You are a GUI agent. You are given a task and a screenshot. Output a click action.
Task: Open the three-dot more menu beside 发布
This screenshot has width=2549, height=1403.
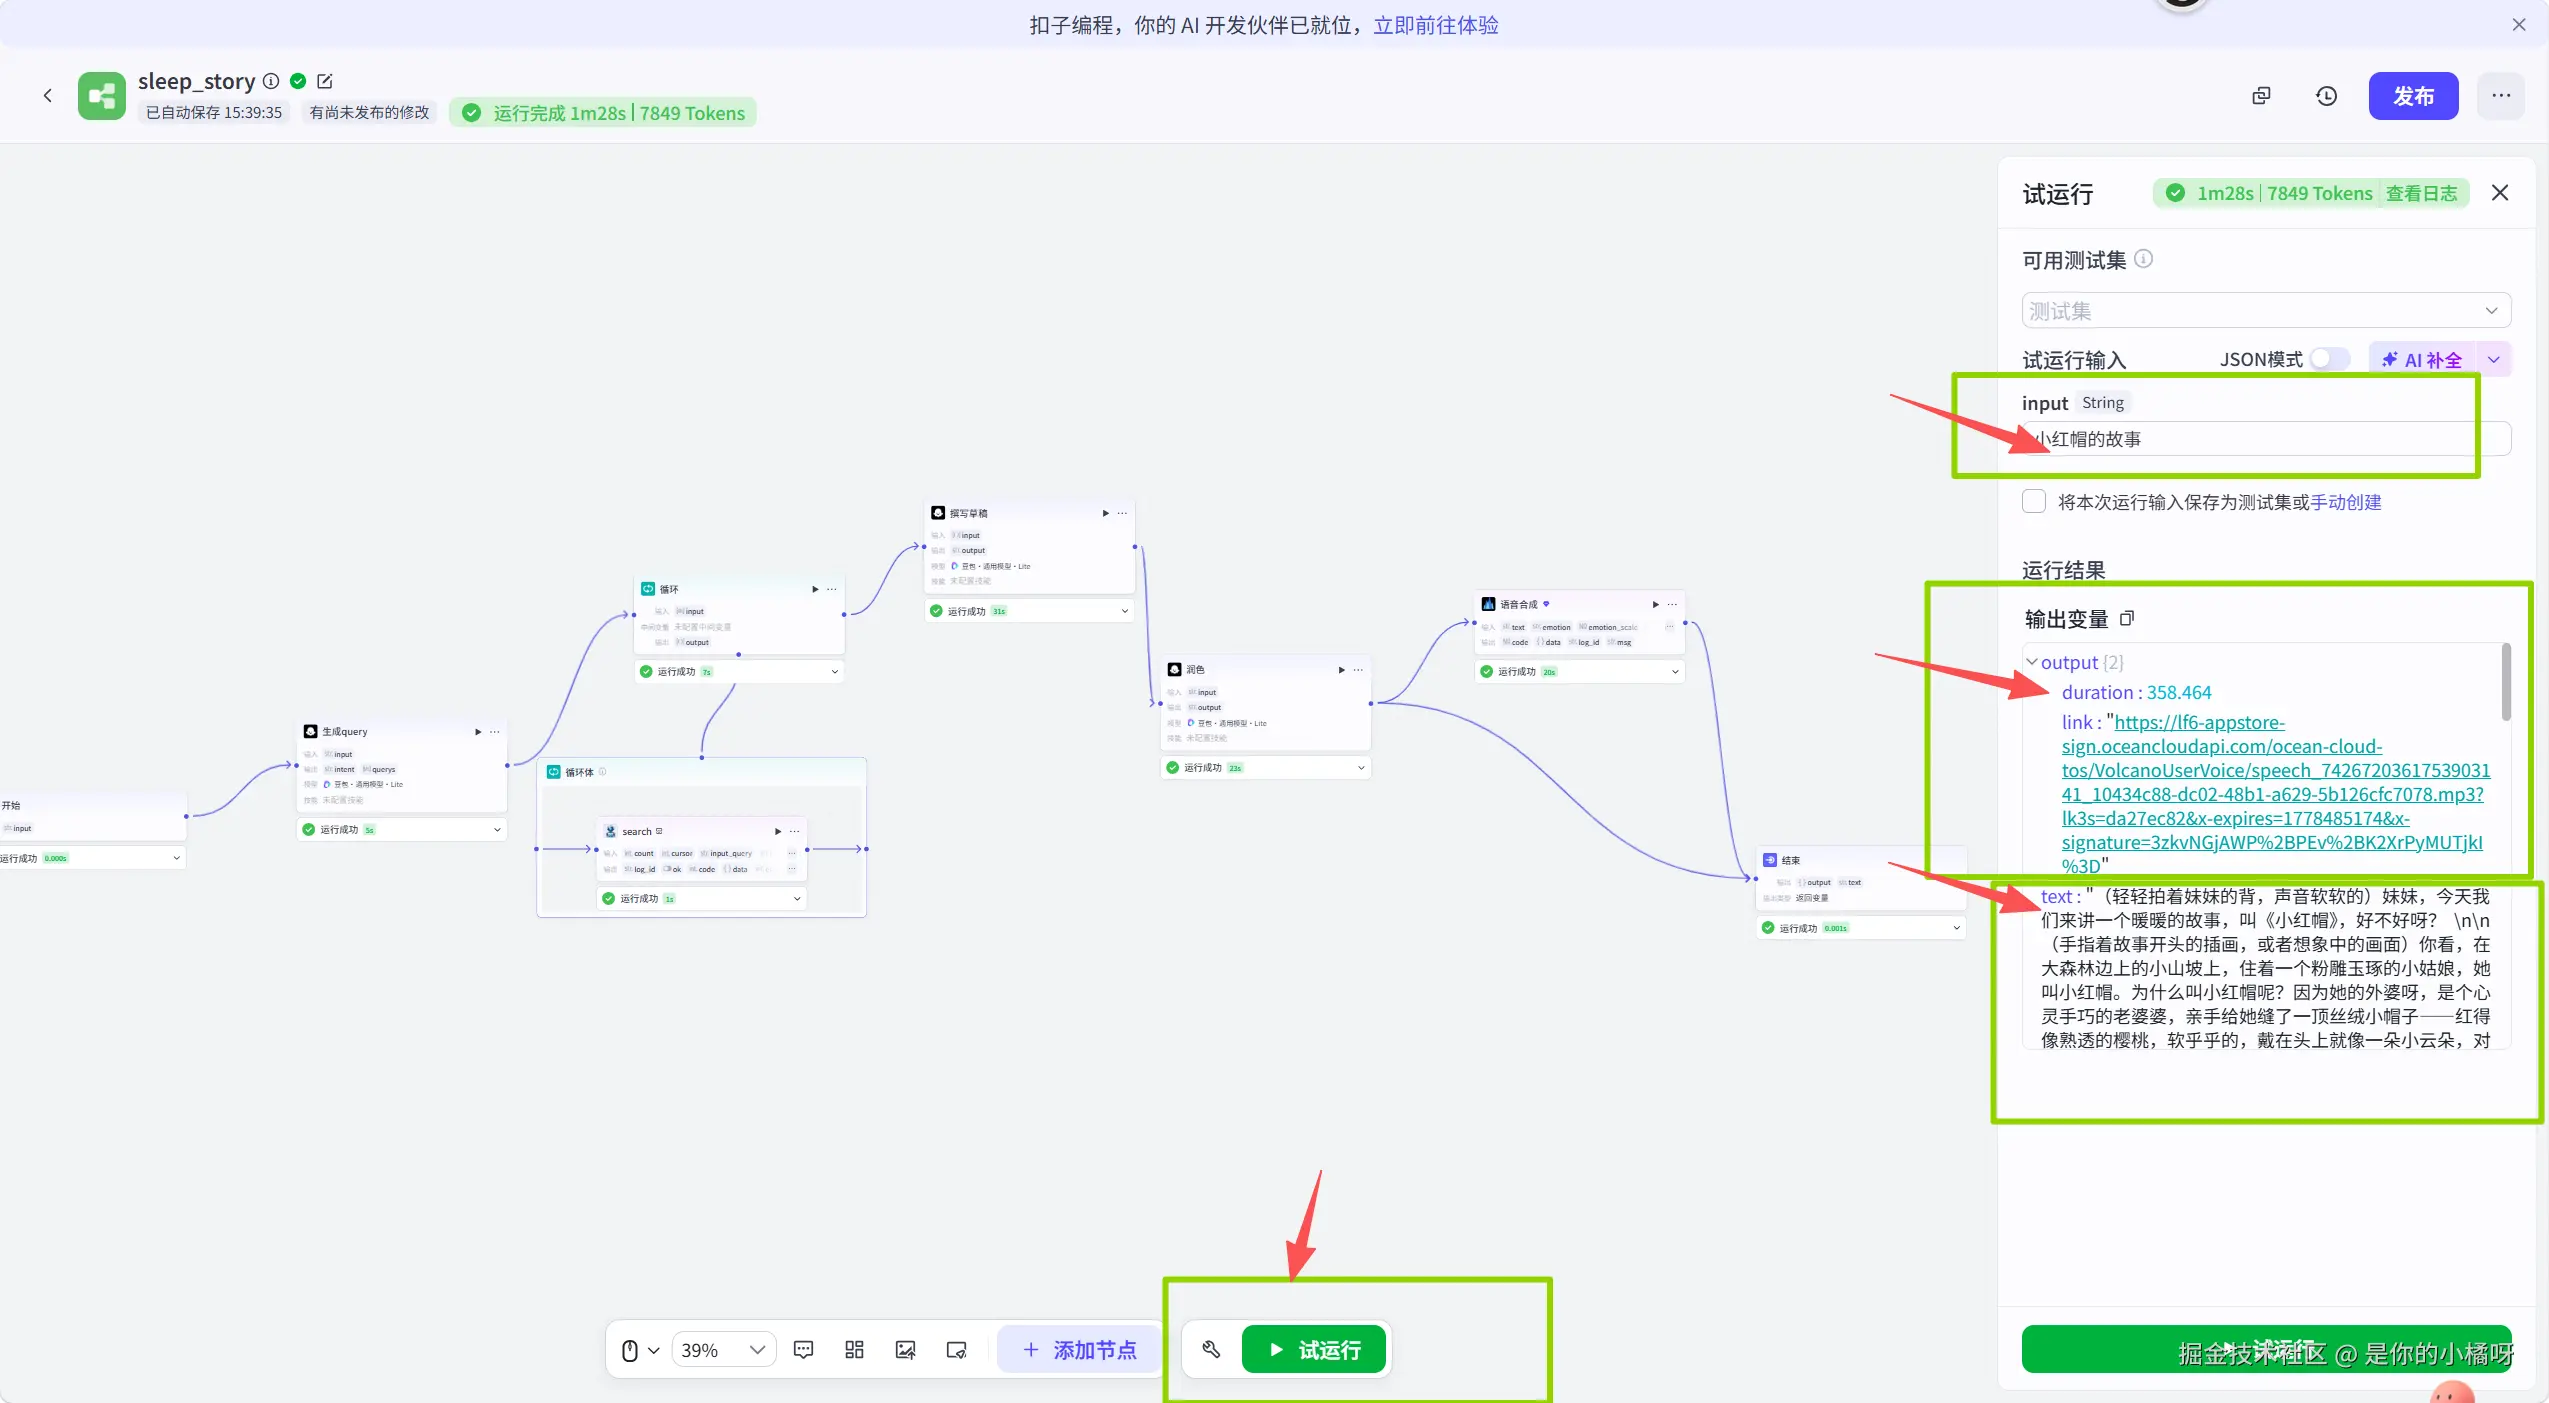click(x=2501, y=96)
